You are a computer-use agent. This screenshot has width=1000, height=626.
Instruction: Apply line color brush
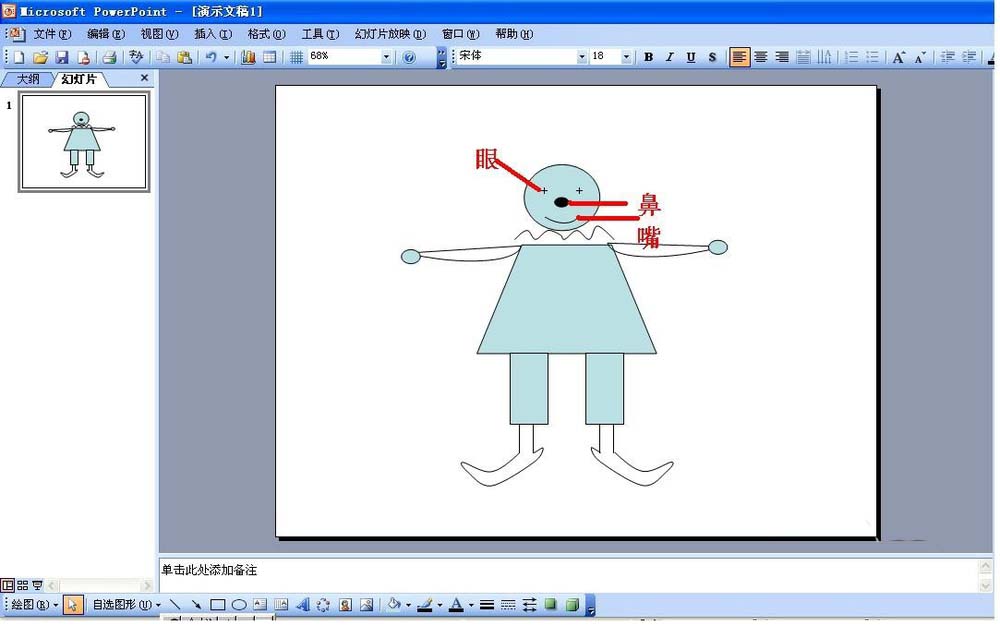click(x=425, y=604)
